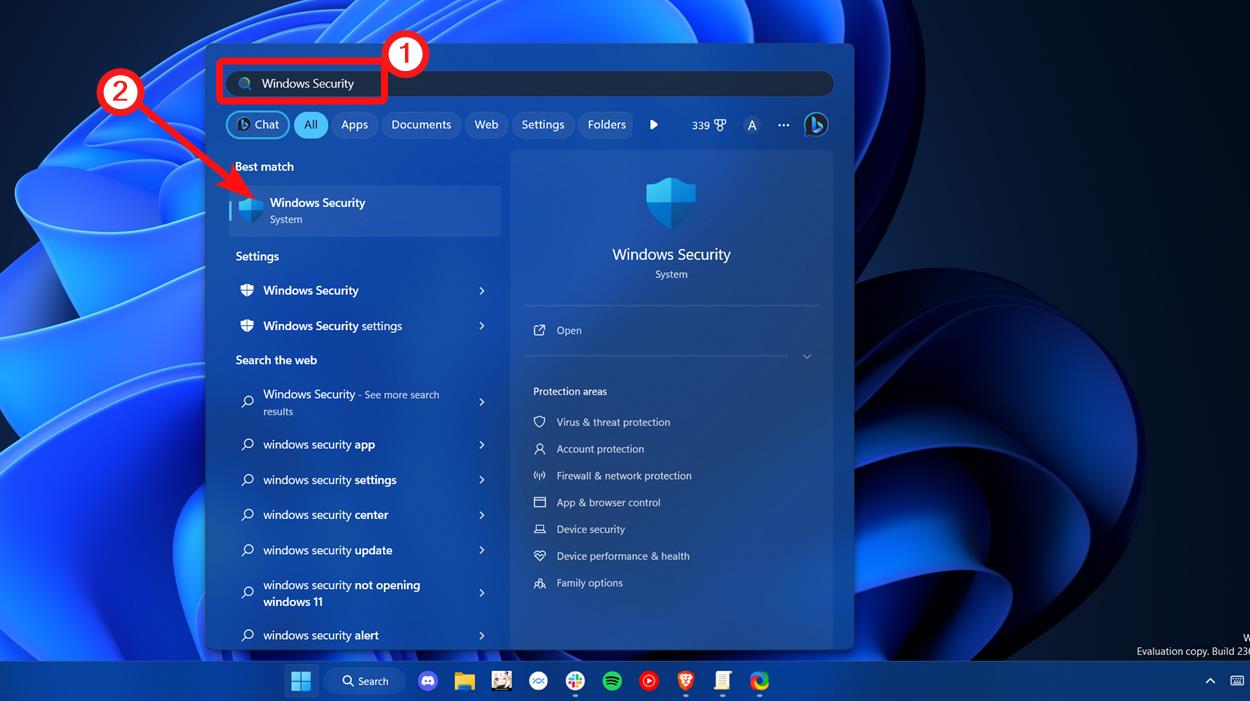Open Device performance & health
This screenshot has width=1250, height=701.
pos(621,555)
